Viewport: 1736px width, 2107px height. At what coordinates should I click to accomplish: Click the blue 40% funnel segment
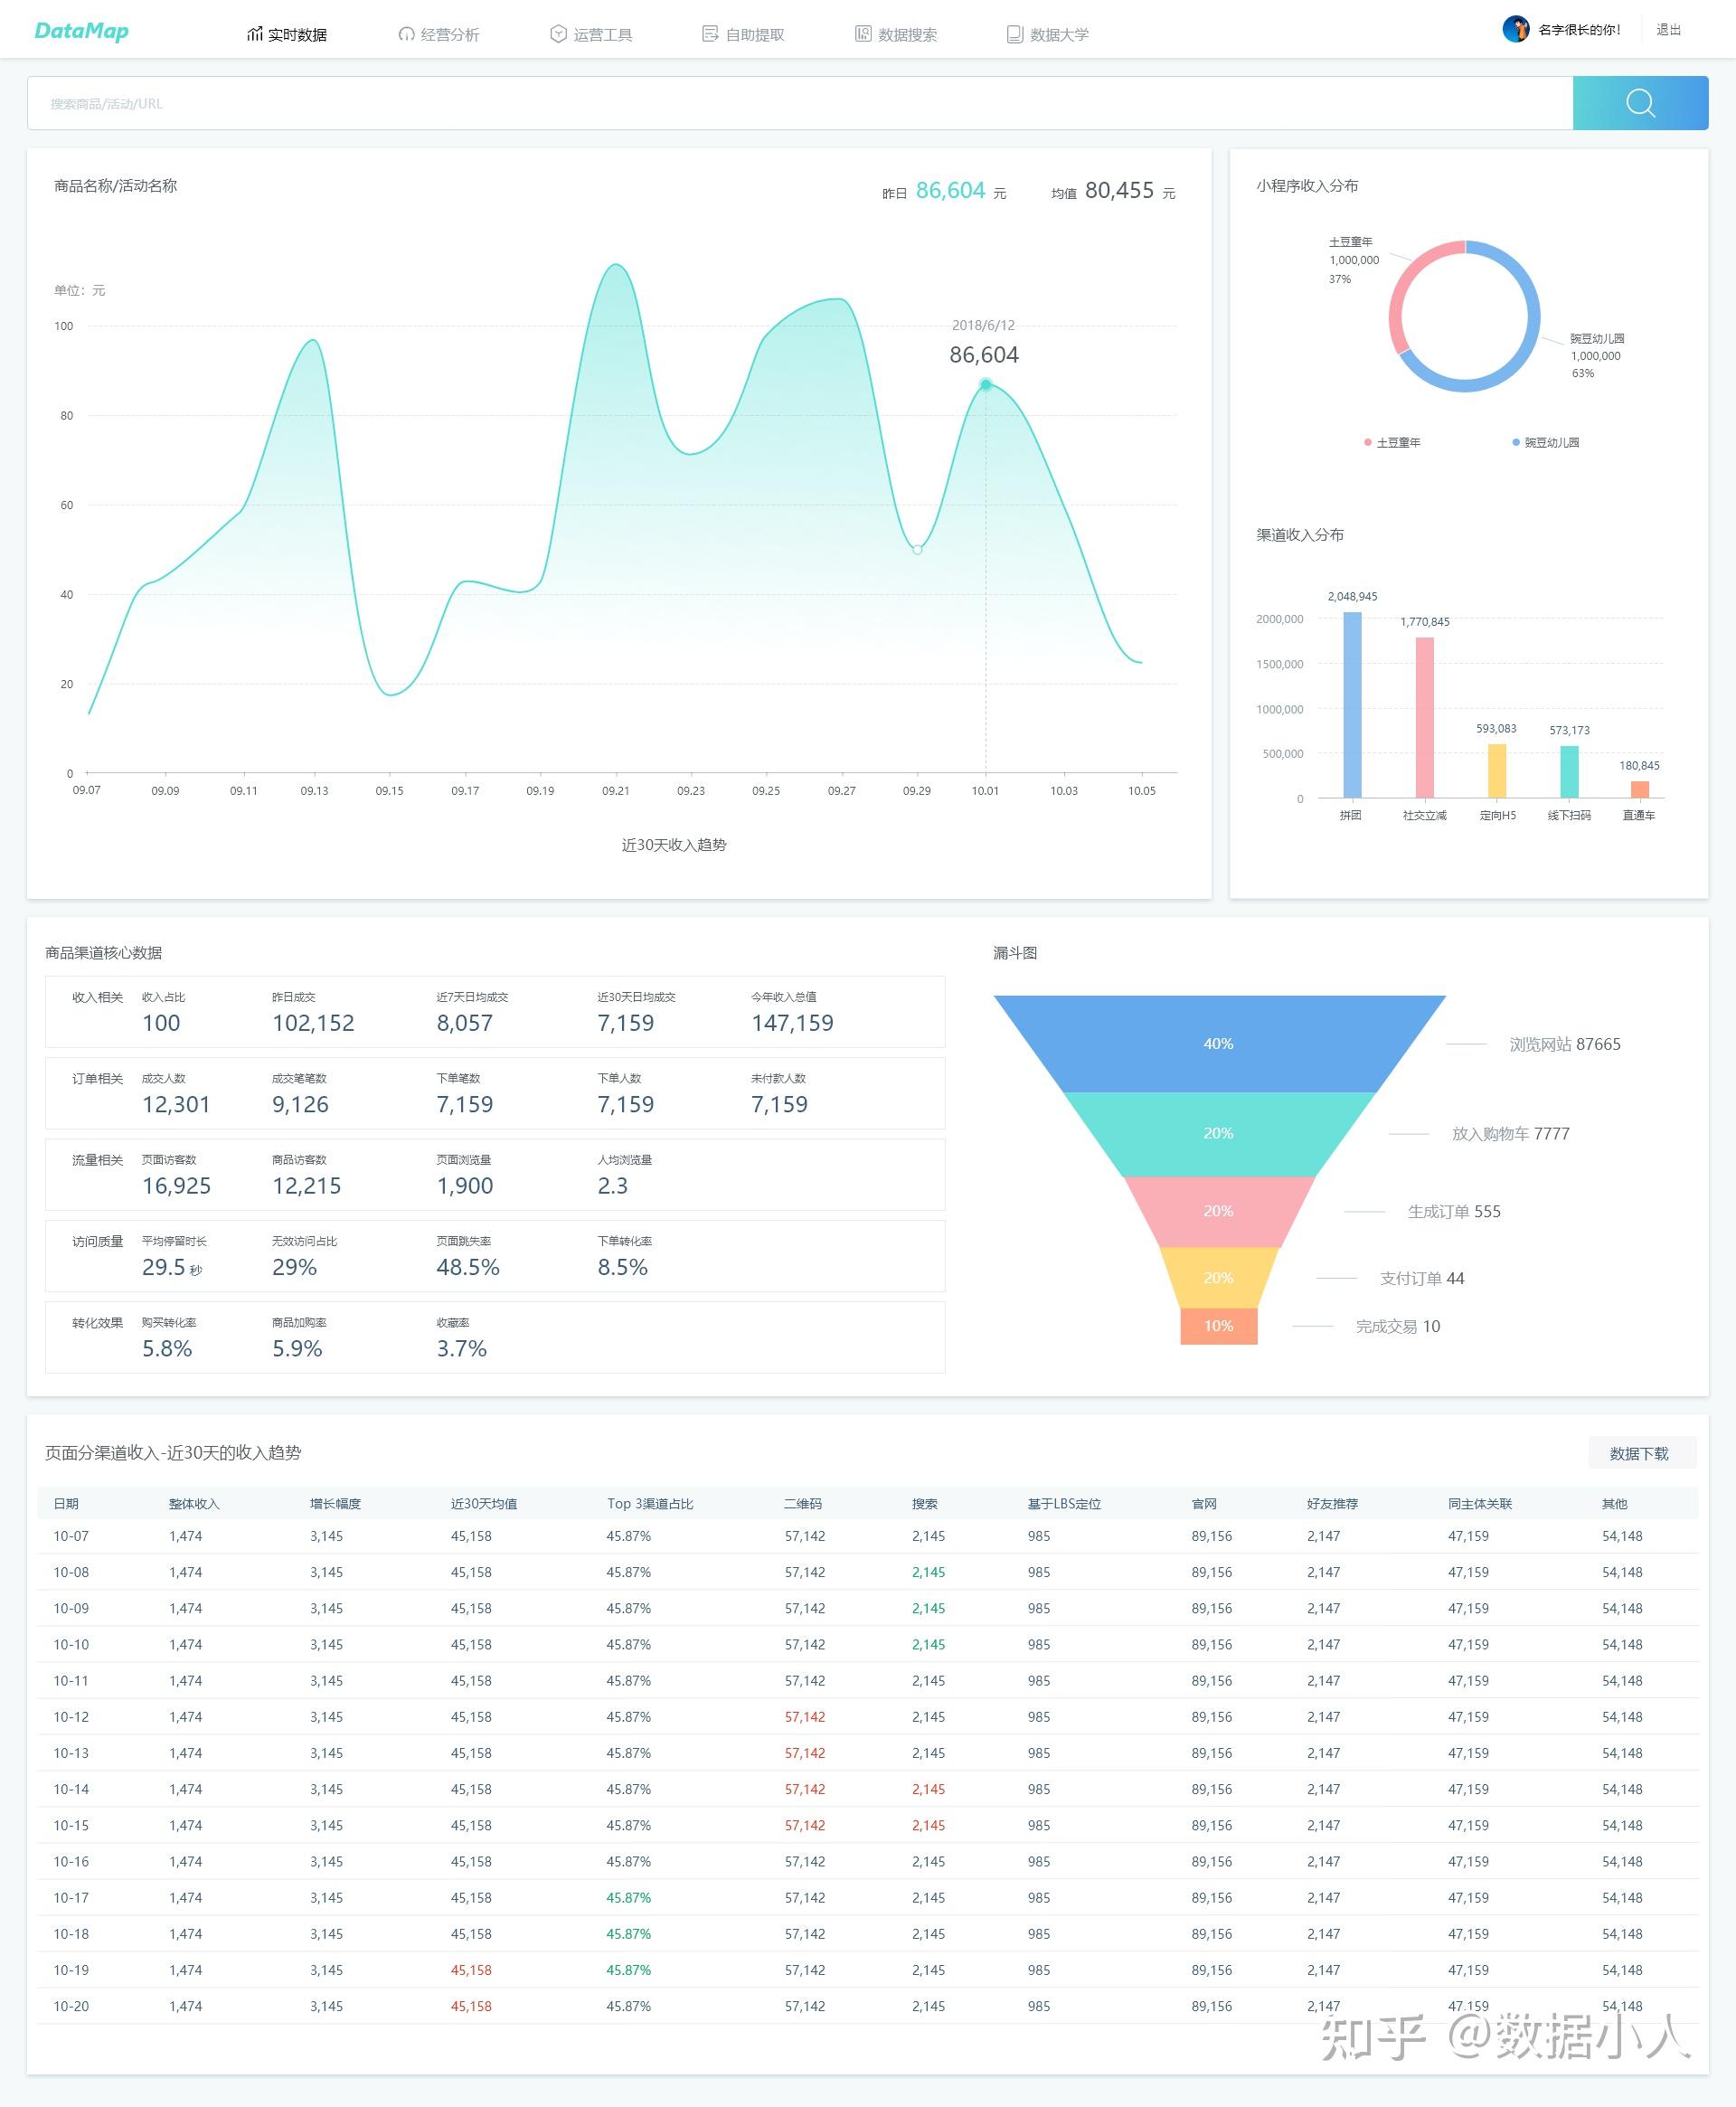[x=1217, y=1043]
